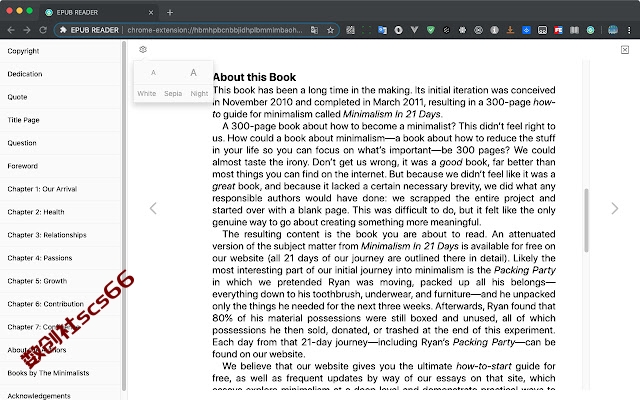Screen dimensions: 640x400
Task: Open Copyright in the table of contents
Action: [x=60, y=51]
